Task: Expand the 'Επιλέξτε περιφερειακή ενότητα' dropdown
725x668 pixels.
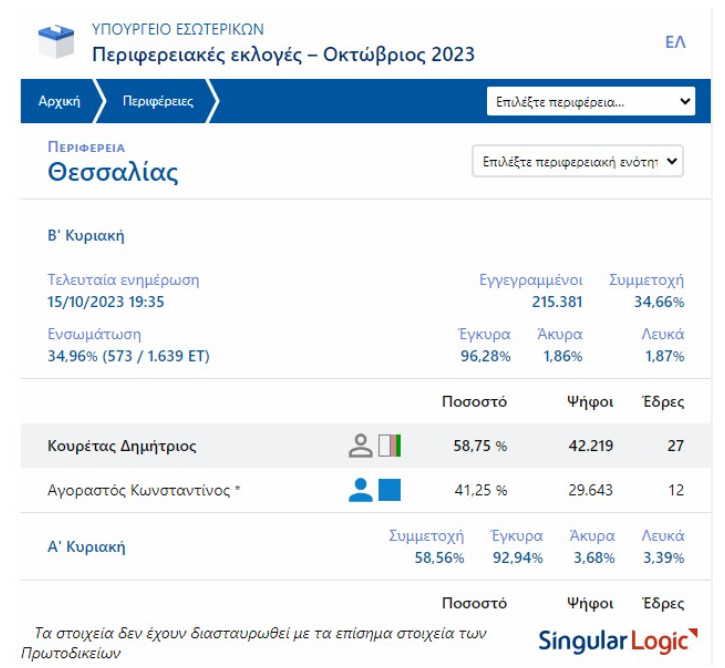Action: pos(577,161)
